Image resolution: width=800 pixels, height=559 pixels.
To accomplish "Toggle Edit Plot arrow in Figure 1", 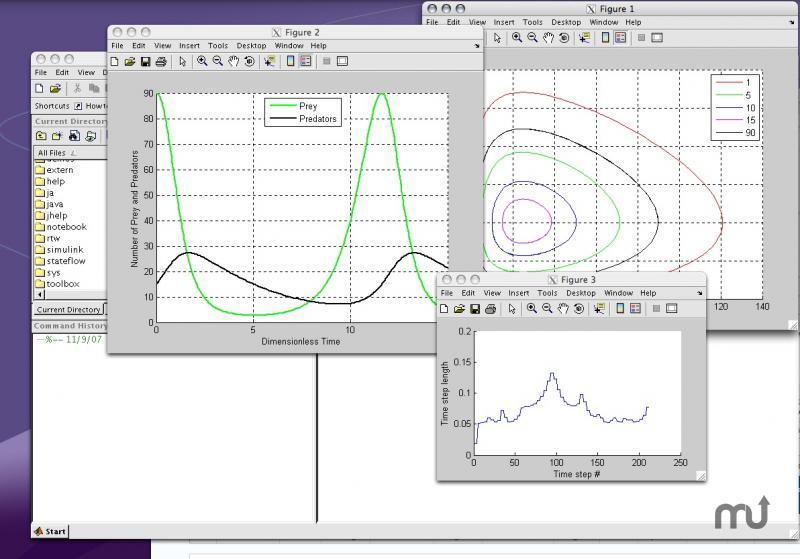I will point(498,38).
